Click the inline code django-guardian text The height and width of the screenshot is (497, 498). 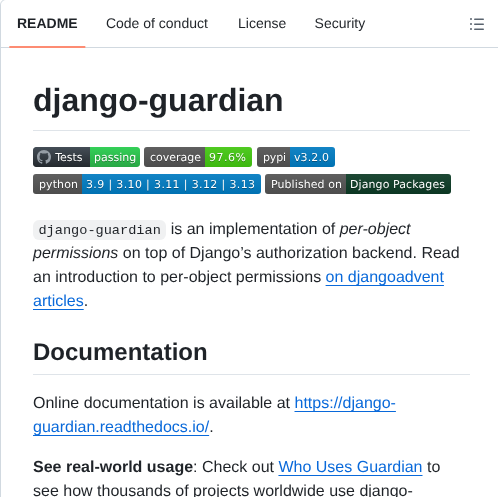(x=99, y=230)
